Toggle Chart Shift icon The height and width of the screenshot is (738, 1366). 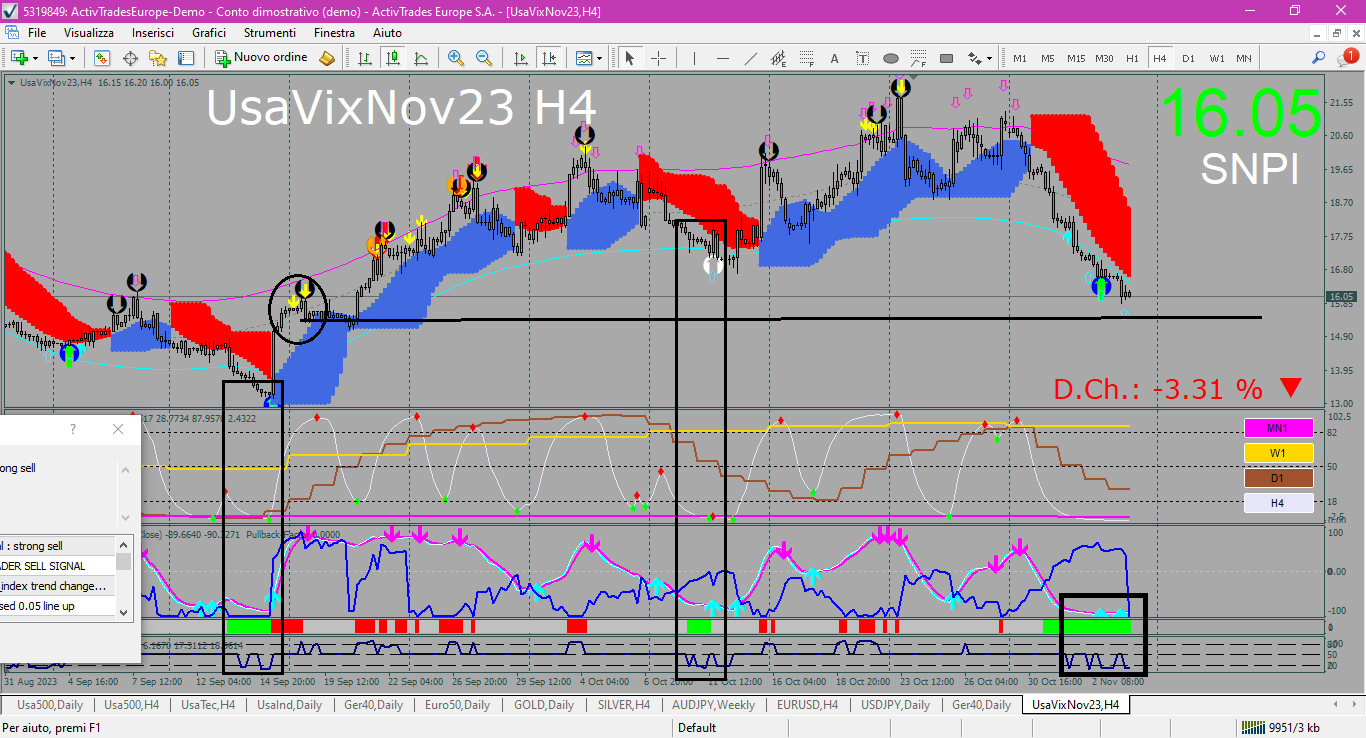coord(548,58)
